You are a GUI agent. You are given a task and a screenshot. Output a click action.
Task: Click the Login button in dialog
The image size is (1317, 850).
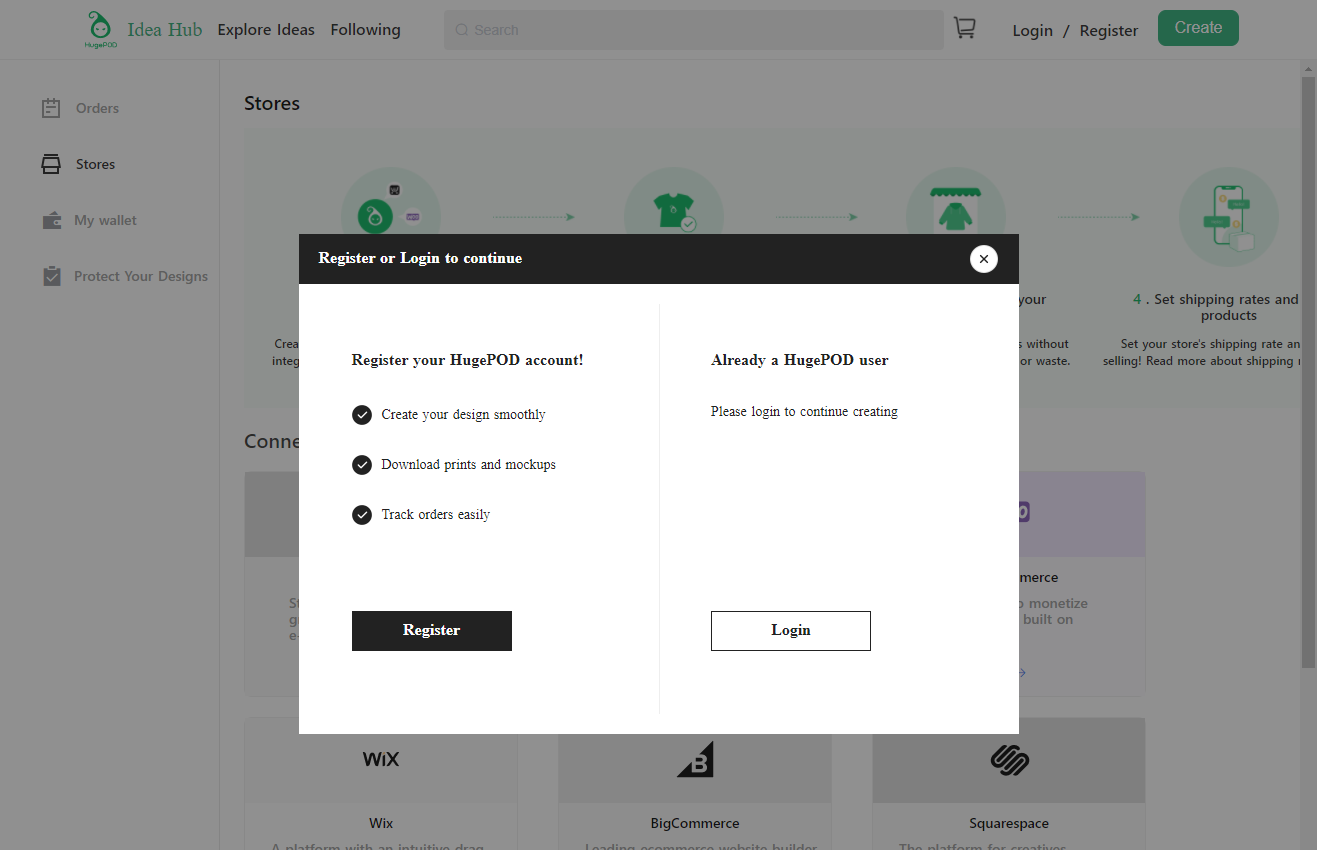pos(791,631)
